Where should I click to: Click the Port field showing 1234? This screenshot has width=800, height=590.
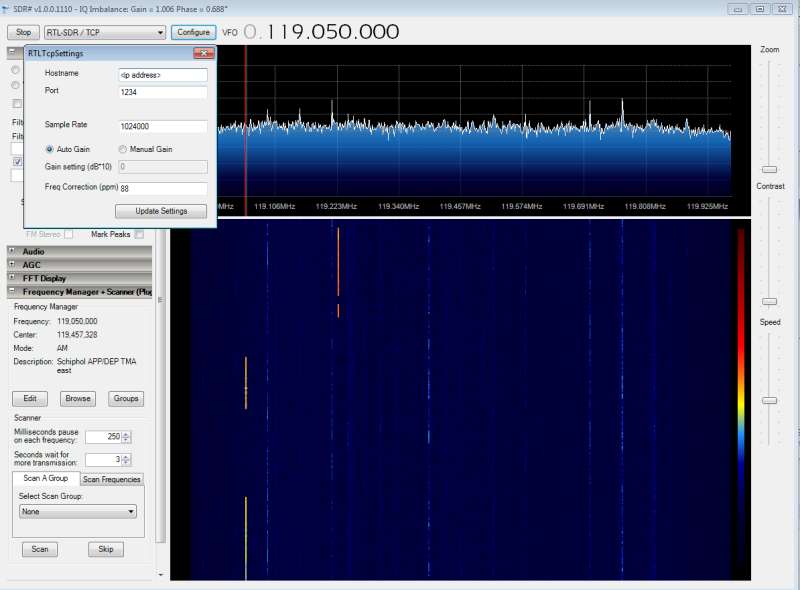(163, 92)
